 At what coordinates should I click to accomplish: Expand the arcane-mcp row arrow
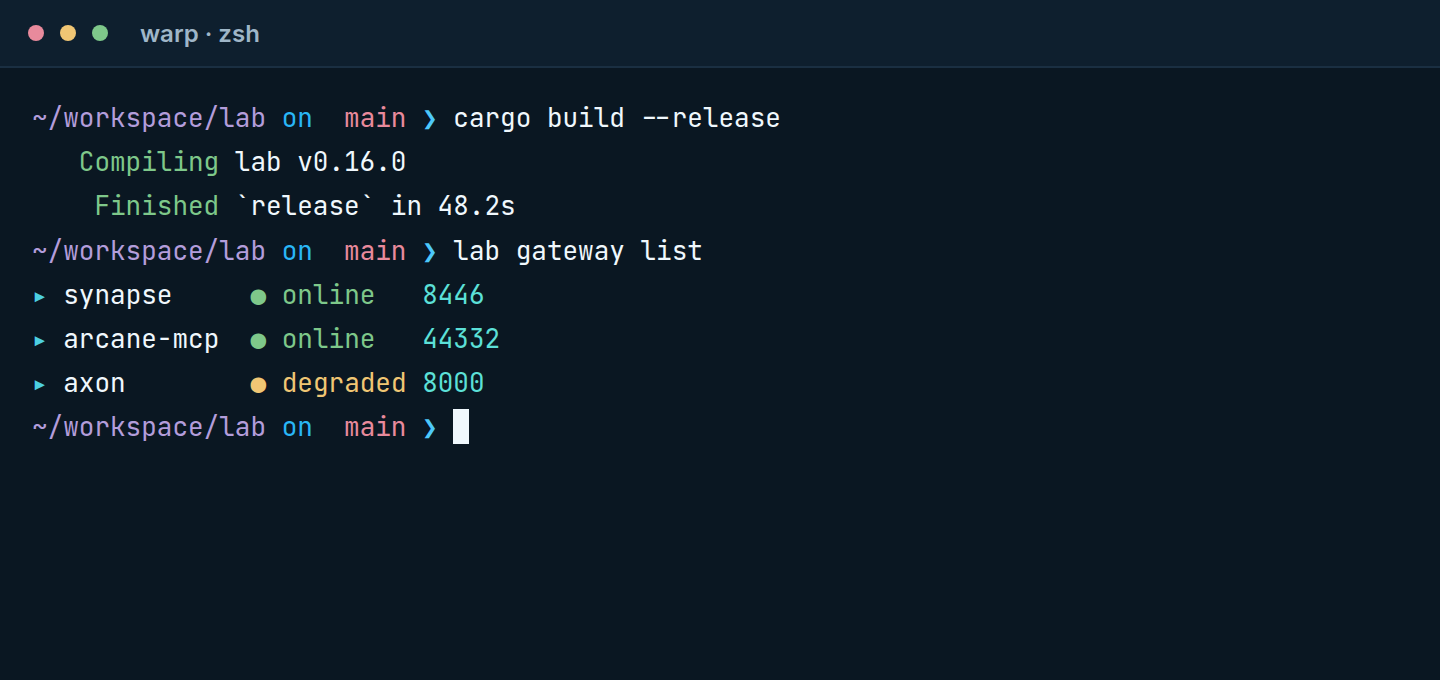(x=40, y=341)
